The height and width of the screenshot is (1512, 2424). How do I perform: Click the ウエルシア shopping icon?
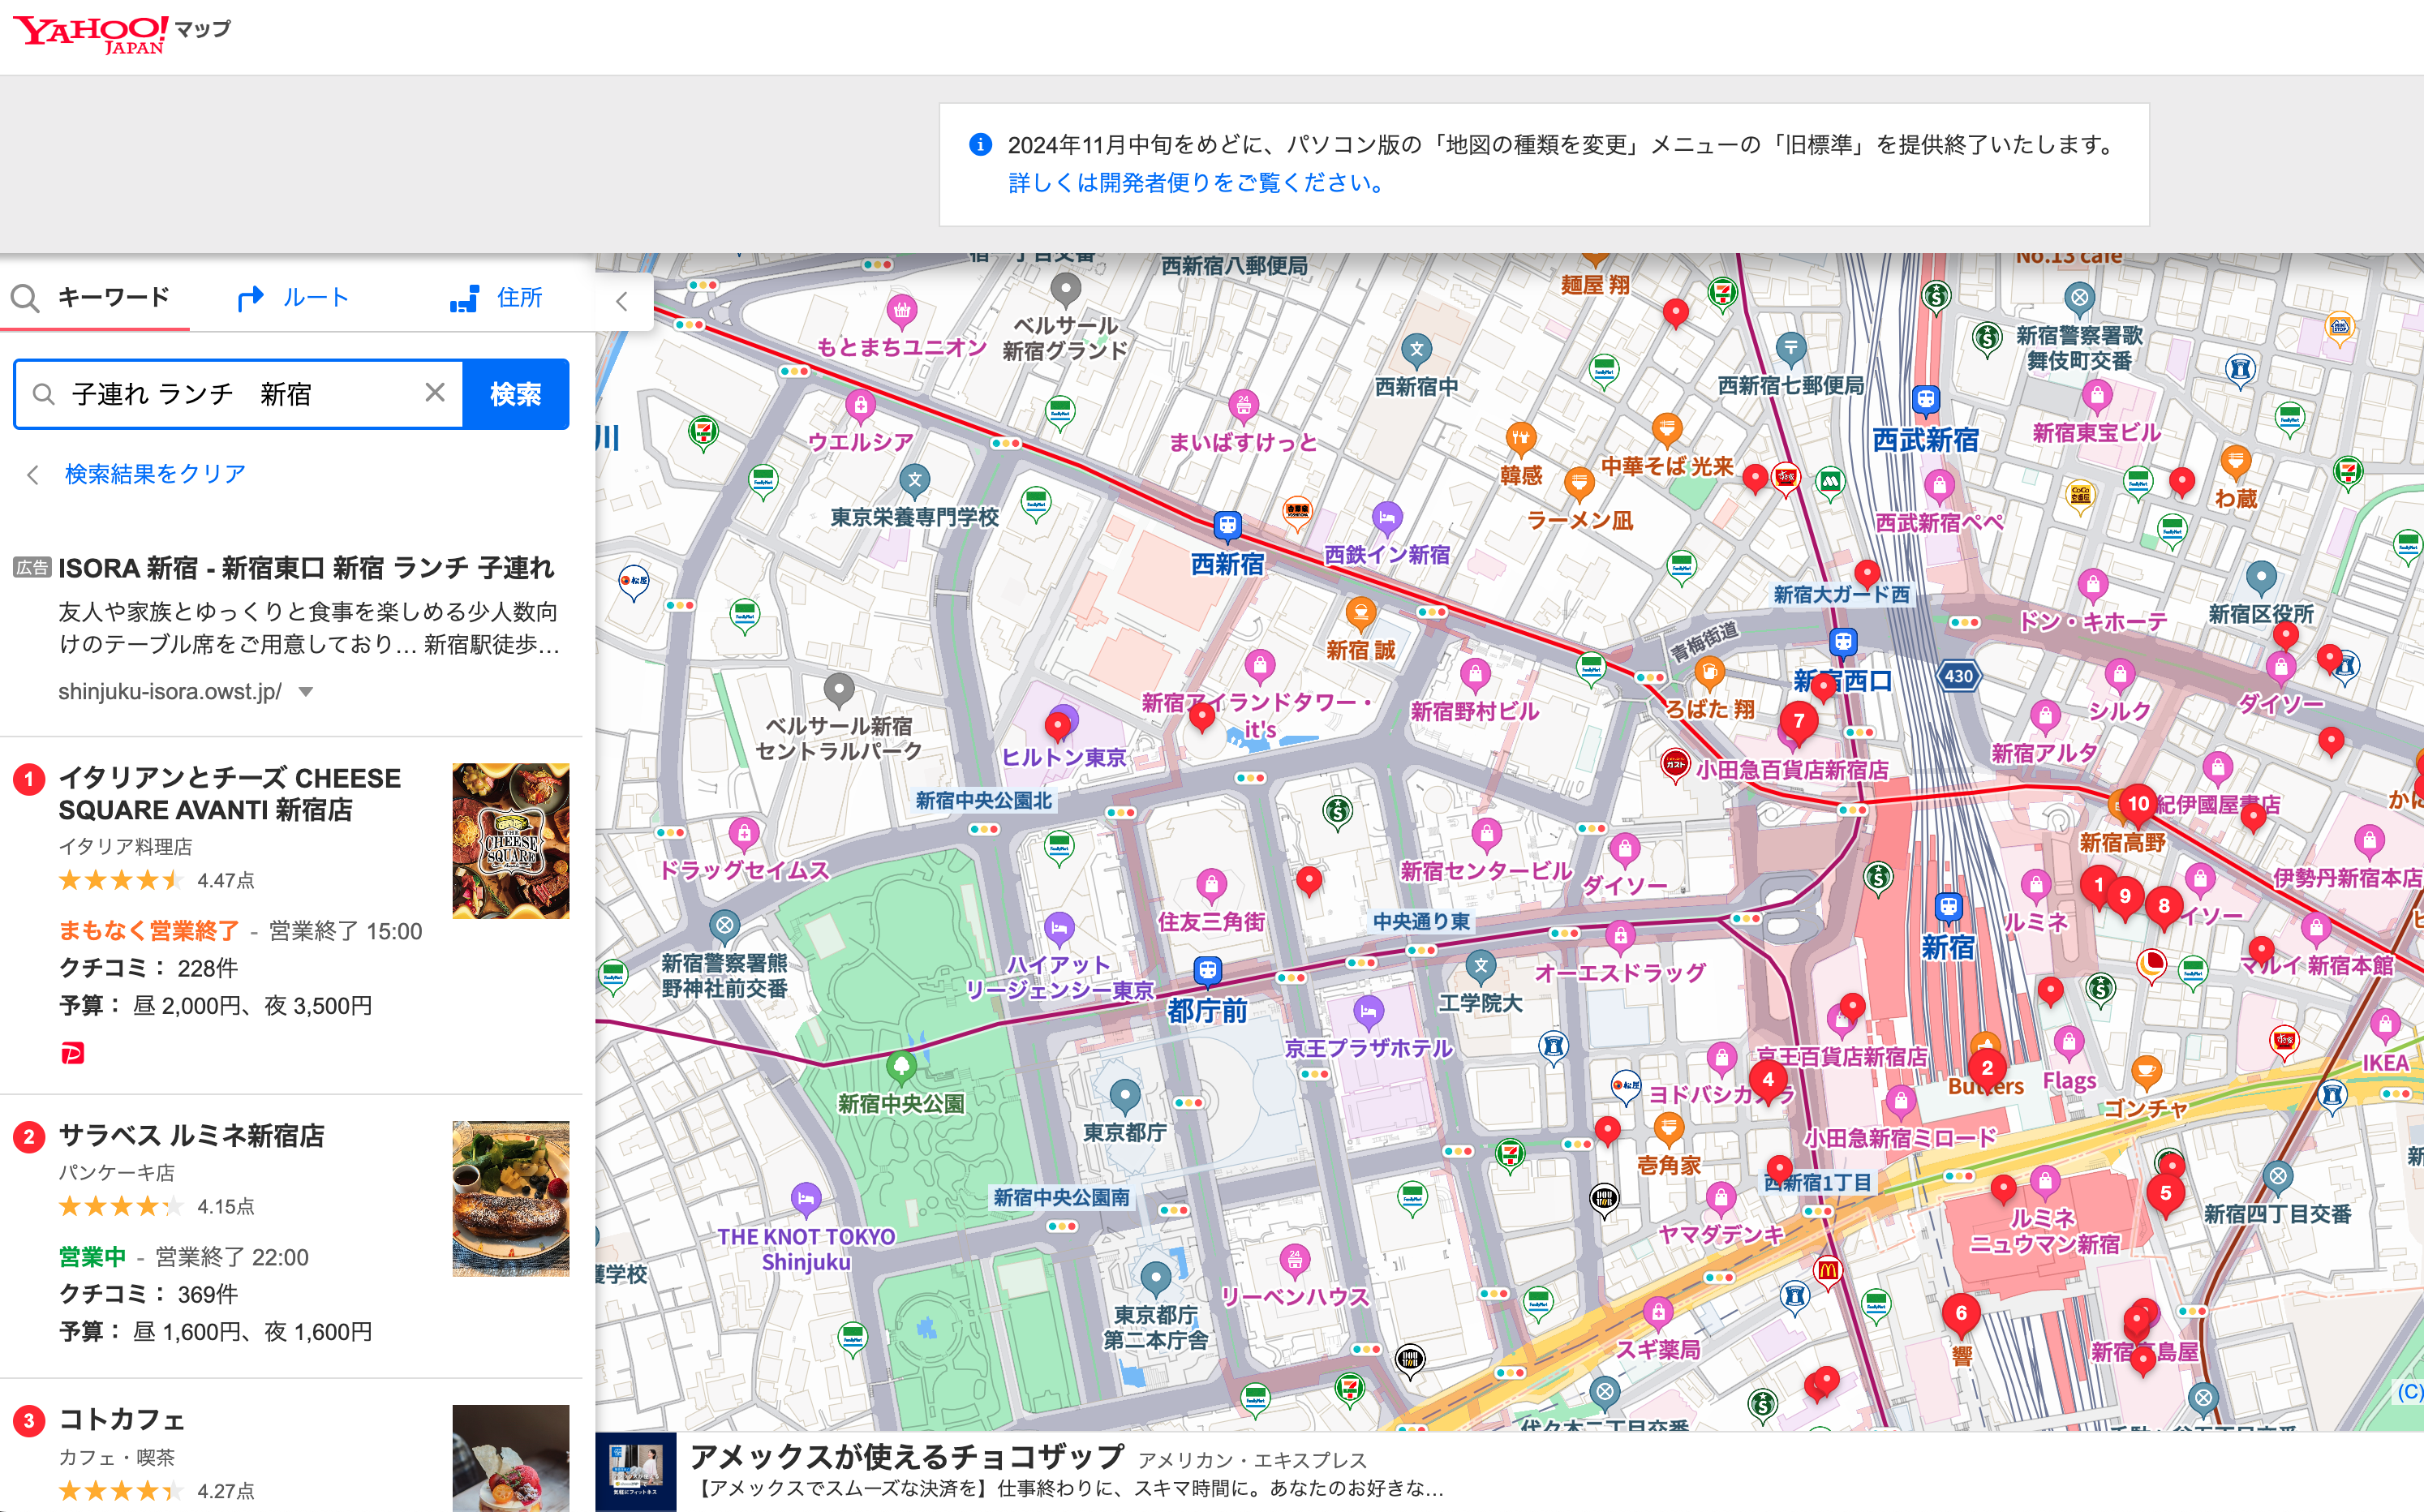pos(861,406)
